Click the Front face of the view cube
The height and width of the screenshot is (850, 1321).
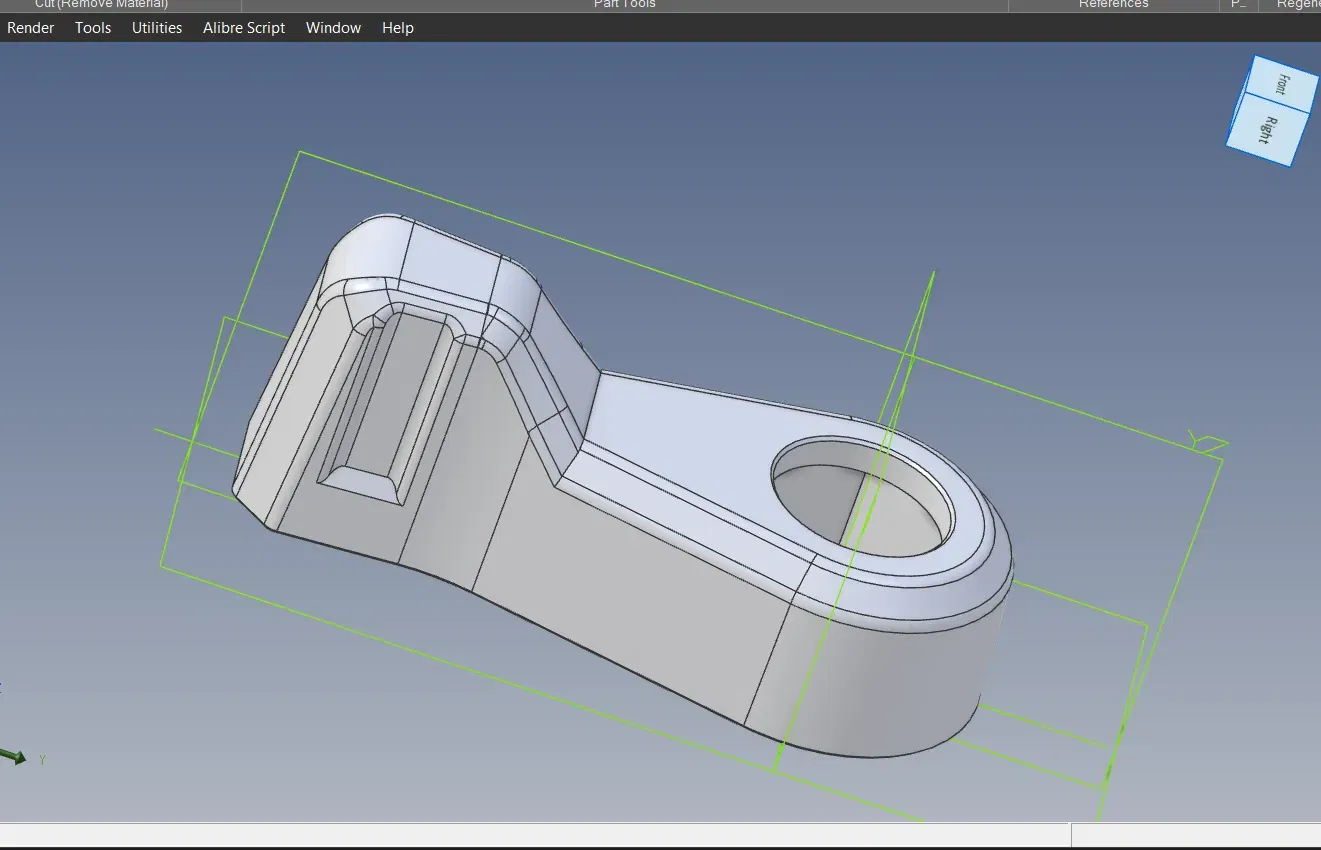click(x=1281, y=84)
